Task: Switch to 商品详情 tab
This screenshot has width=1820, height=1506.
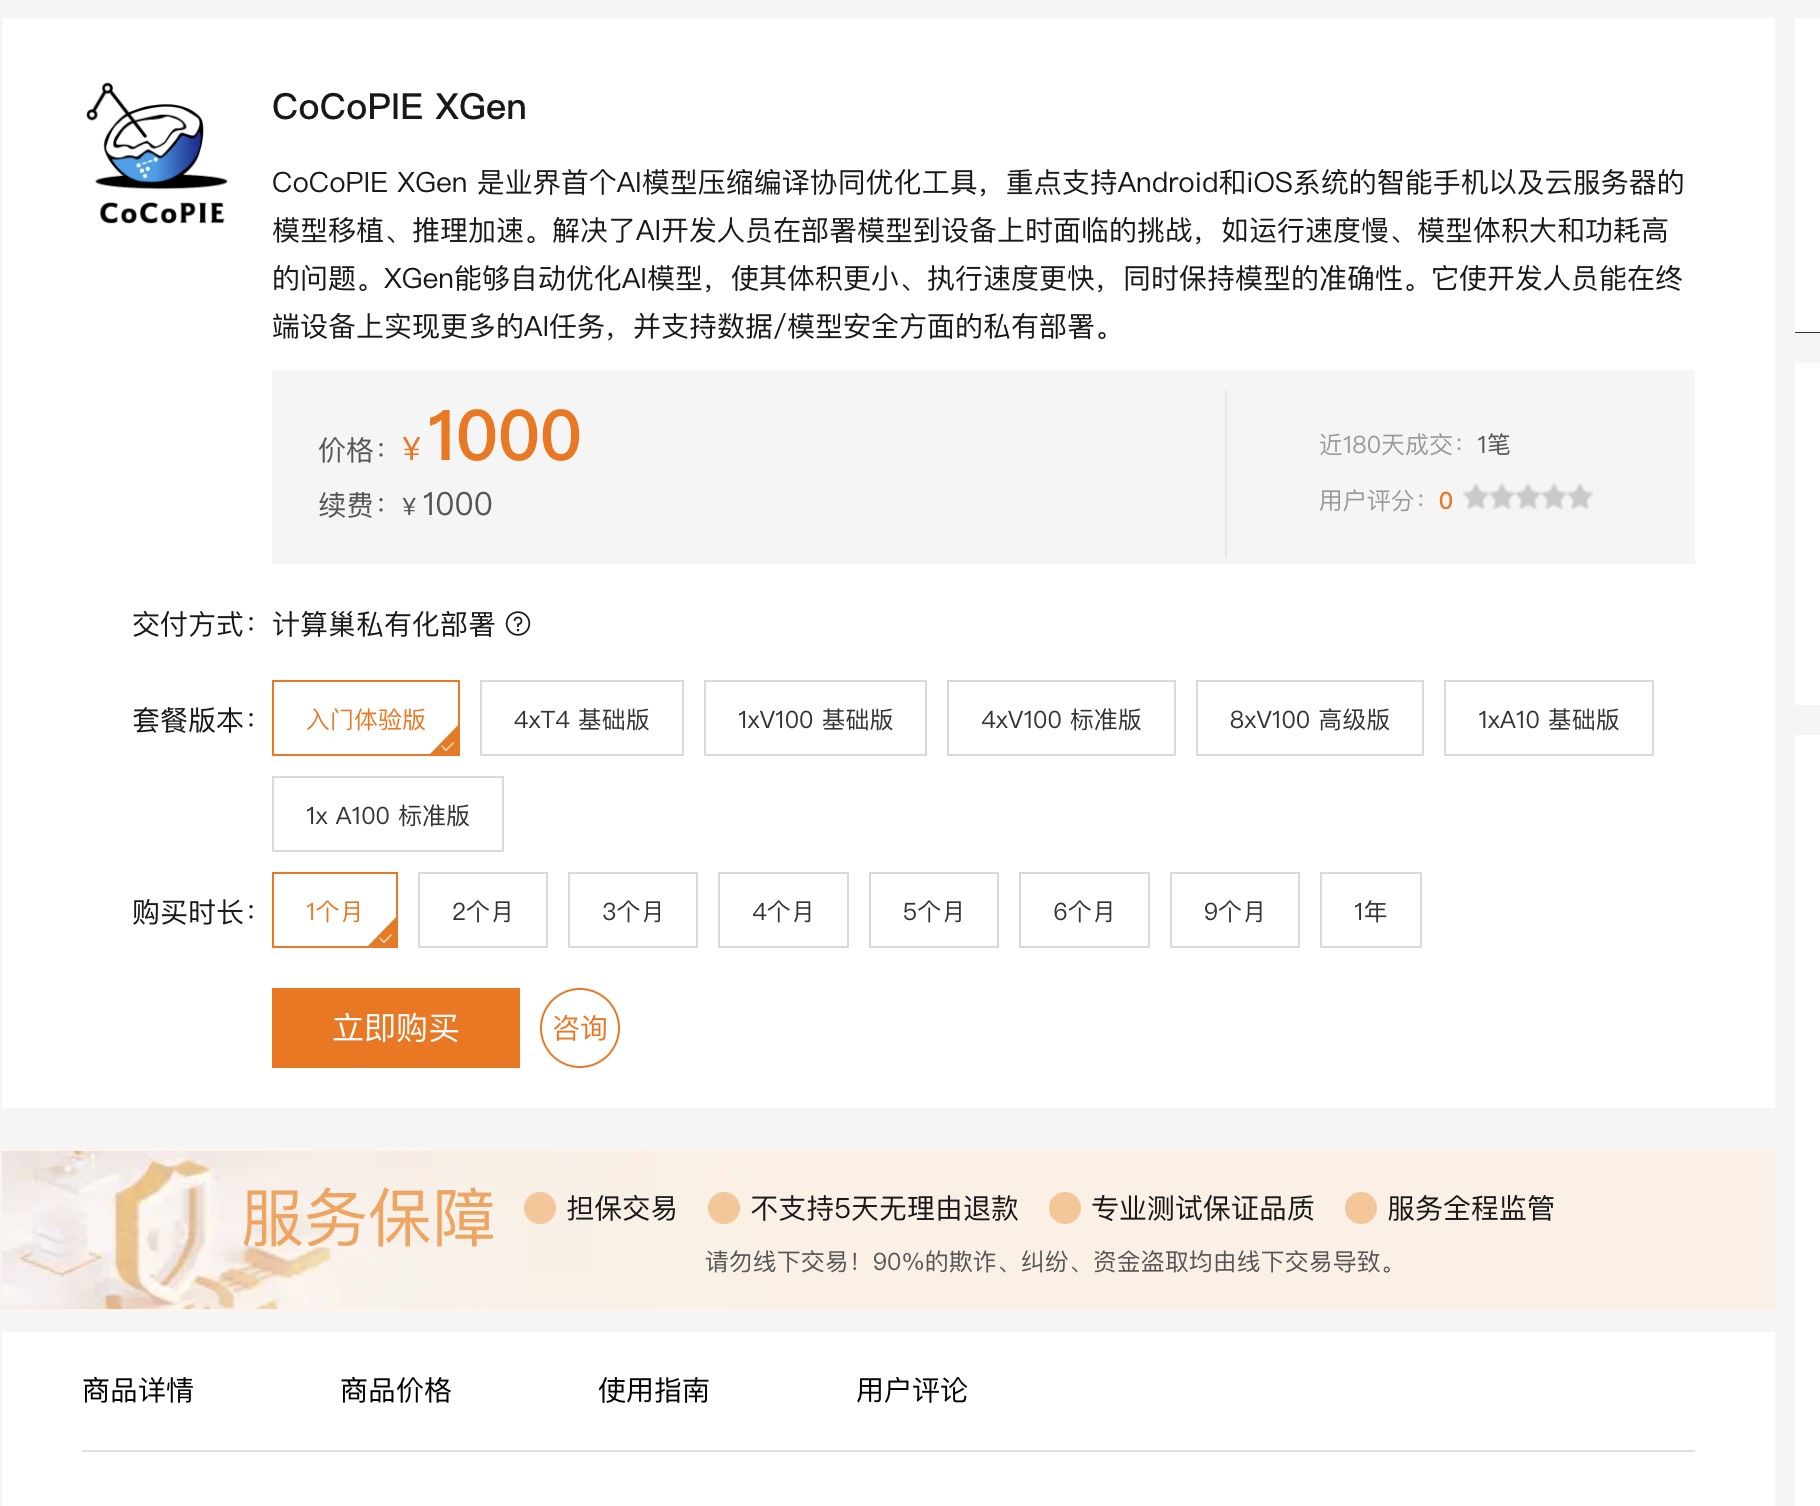Action: point(138,1390)
